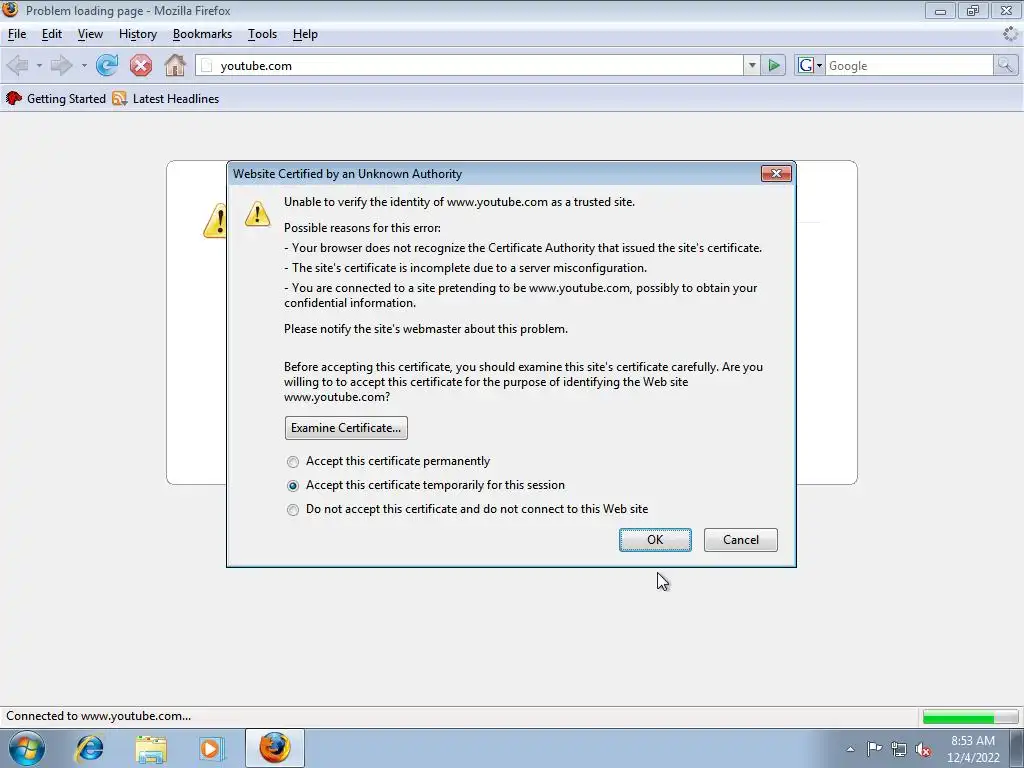Click the Google search input box
Viewport: 1024px width, 768px height.
909,65
